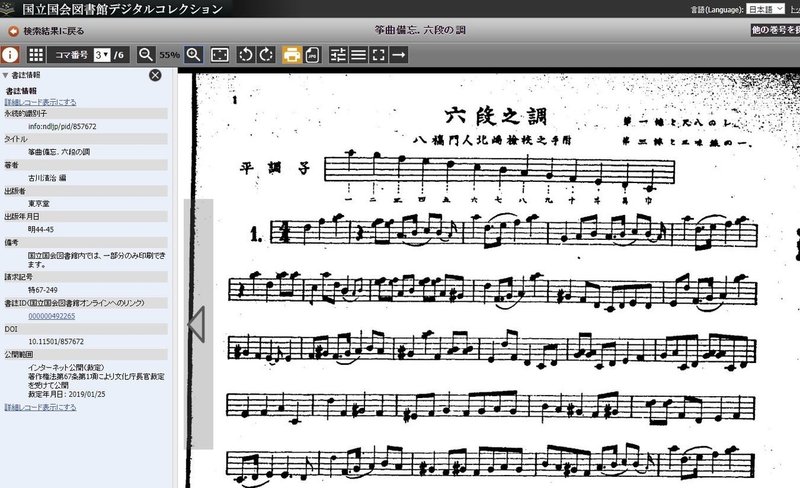Zoom in the page image
The width and height of the screenshot is (800, 488).
pyautogui.click(x=193, y=55)
